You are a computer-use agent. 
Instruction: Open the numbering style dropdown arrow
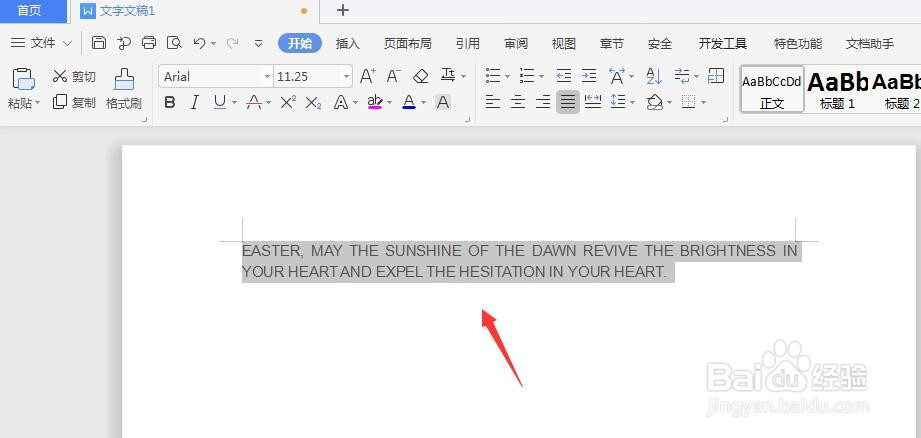click(542, 76)
